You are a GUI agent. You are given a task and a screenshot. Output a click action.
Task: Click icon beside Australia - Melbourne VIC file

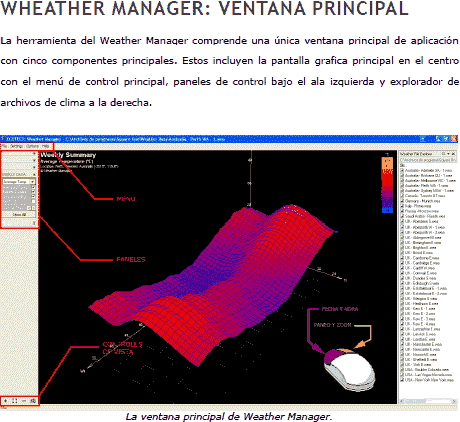tap(402, 181)
